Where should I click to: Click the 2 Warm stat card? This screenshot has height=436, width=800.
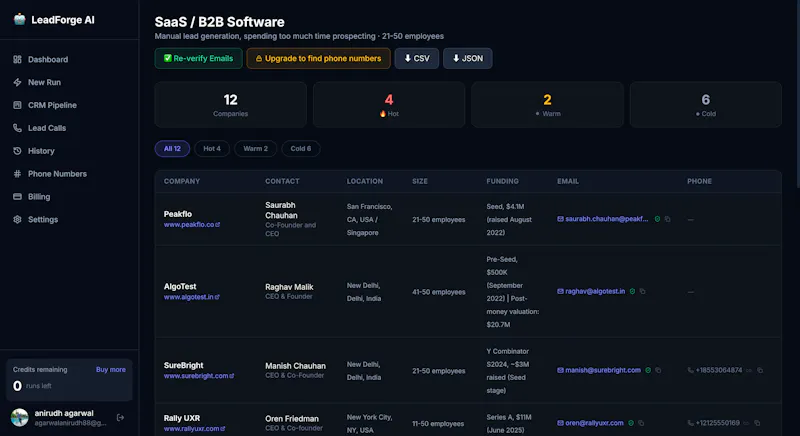547,105
